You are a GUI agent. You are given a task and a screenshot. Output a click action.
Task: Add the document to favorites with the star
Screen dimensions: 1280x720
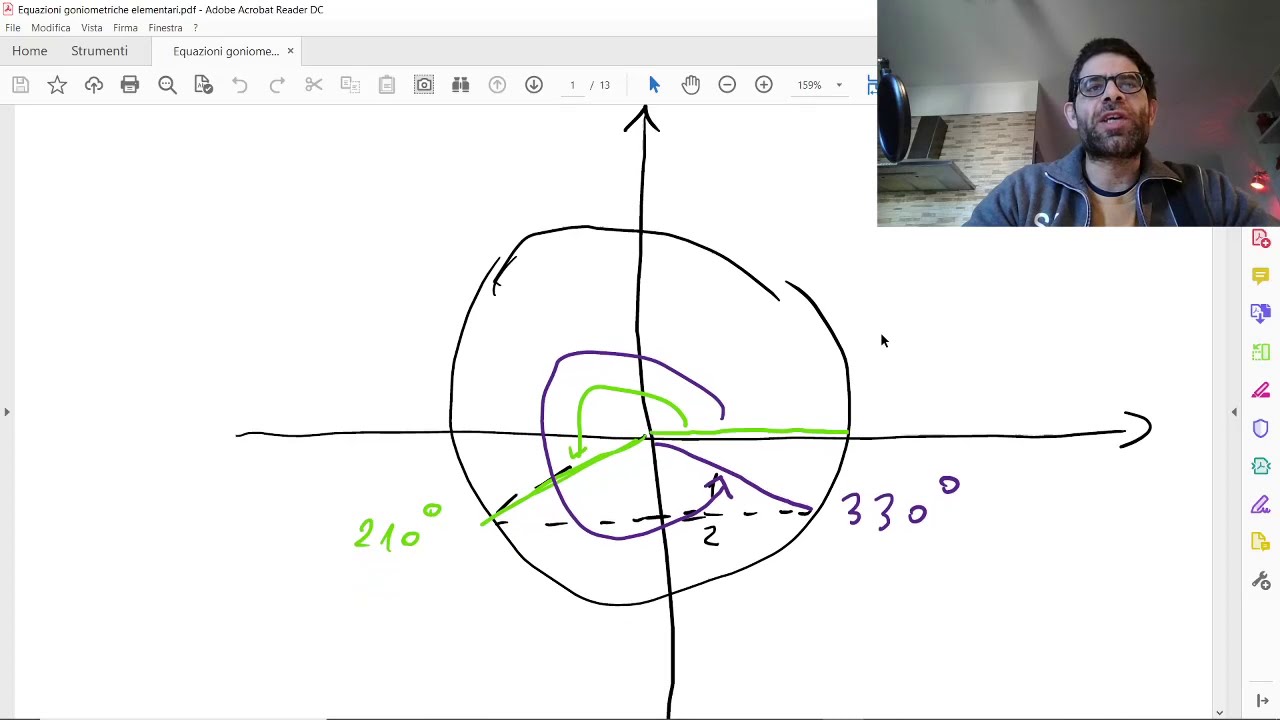point(57,85)
